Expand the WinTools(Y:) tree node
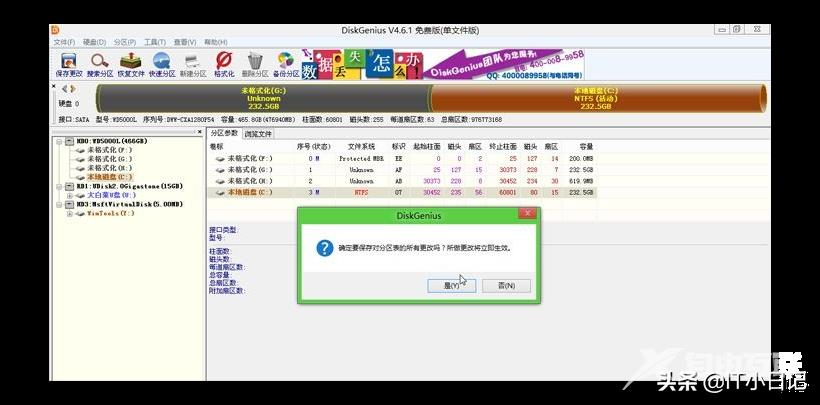Image resolution: width=820 pixels, height=405 pixels. click(x=70, y=213)
